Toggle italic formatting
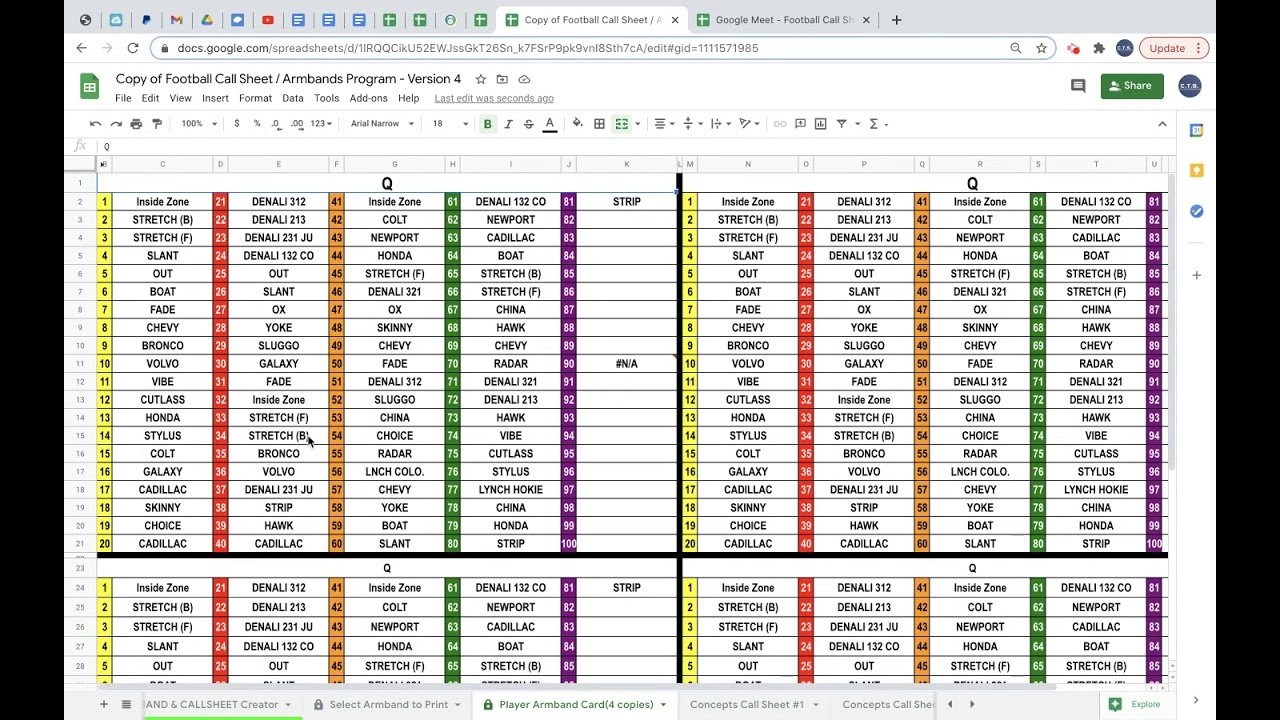Viewport: 1280px width, 720px height. (509, 123)
